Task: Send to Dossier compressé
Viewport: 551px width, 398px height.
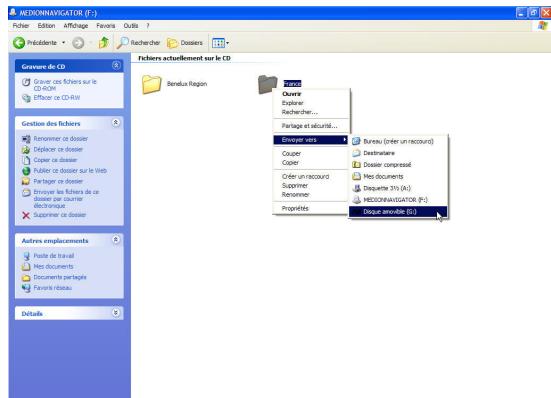Action: (398, 165)
